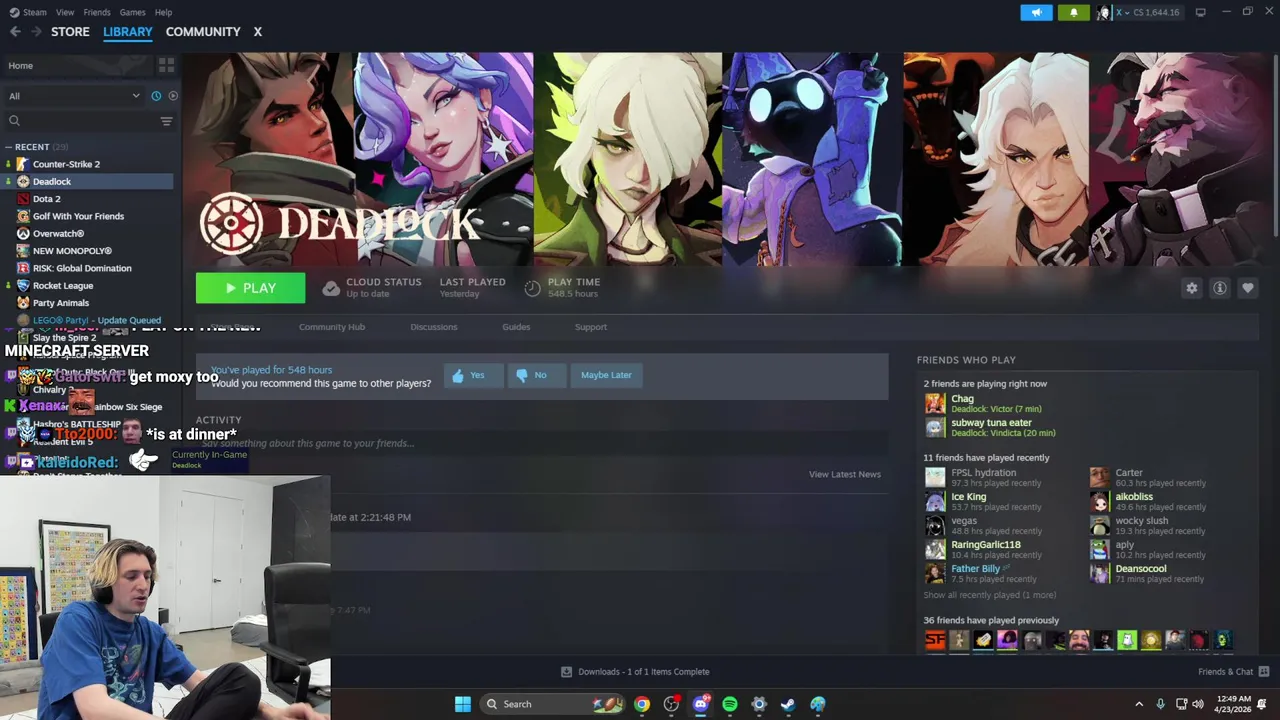Switch library to collections grid view icon
1280x720 pixels.
tap(166, 65)
